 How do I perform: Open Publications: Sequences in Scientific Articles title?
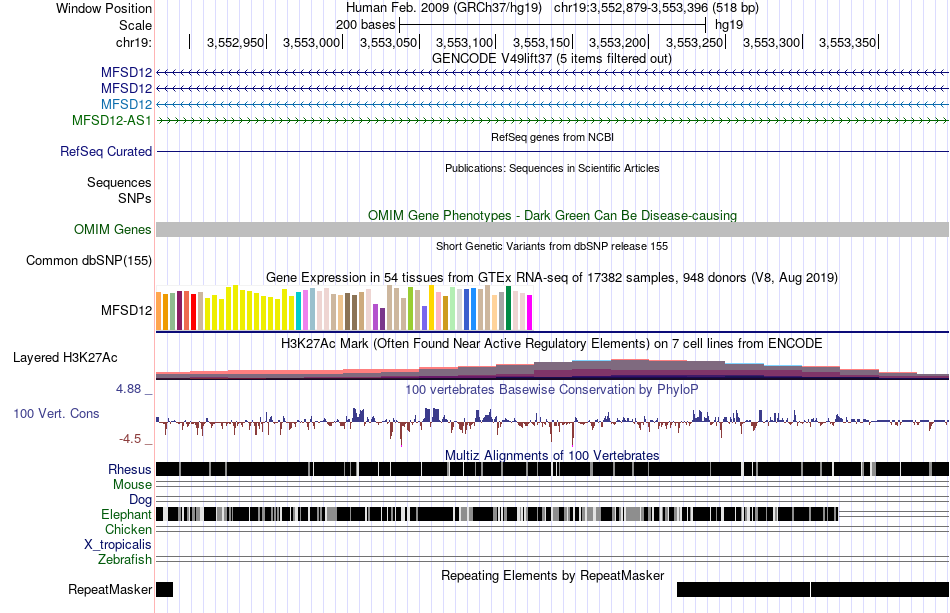coord(552,168)
